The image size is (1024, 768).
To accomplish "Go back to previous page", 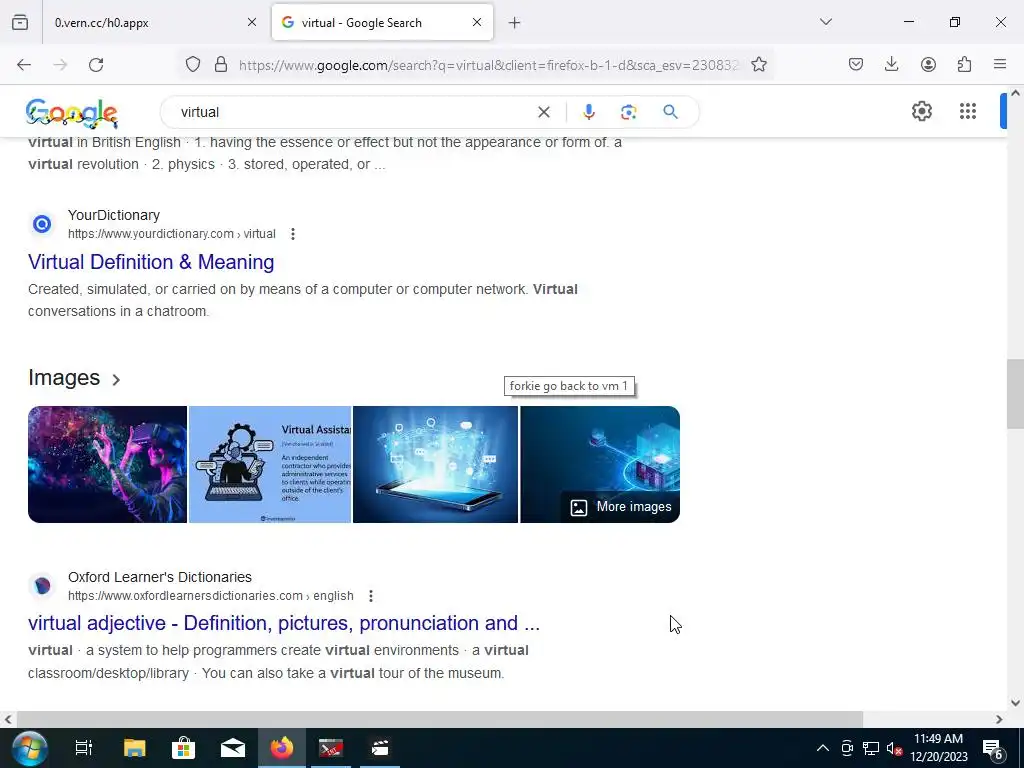I will pyautogui.click(x=24, y=64).
